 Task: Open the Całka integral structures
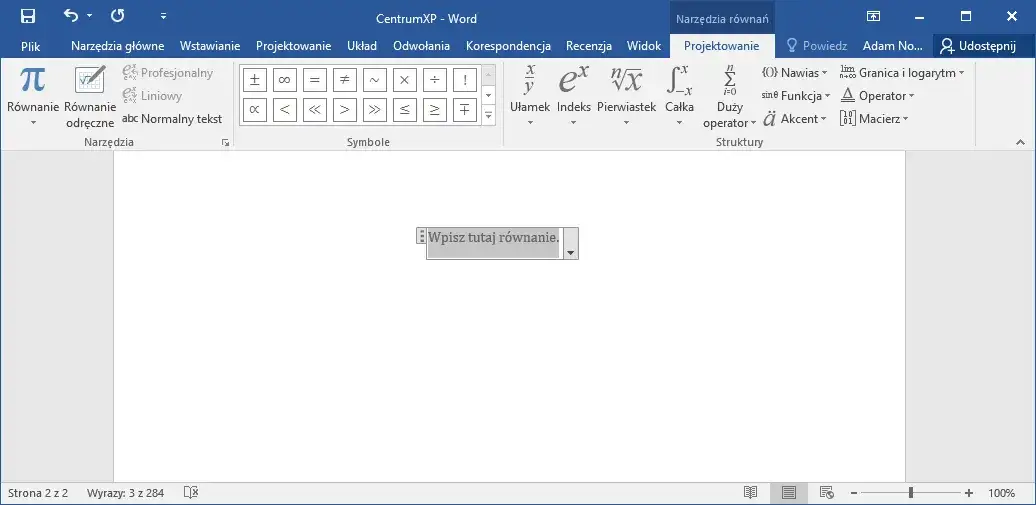pyautogui.click(x=679, y=96)
